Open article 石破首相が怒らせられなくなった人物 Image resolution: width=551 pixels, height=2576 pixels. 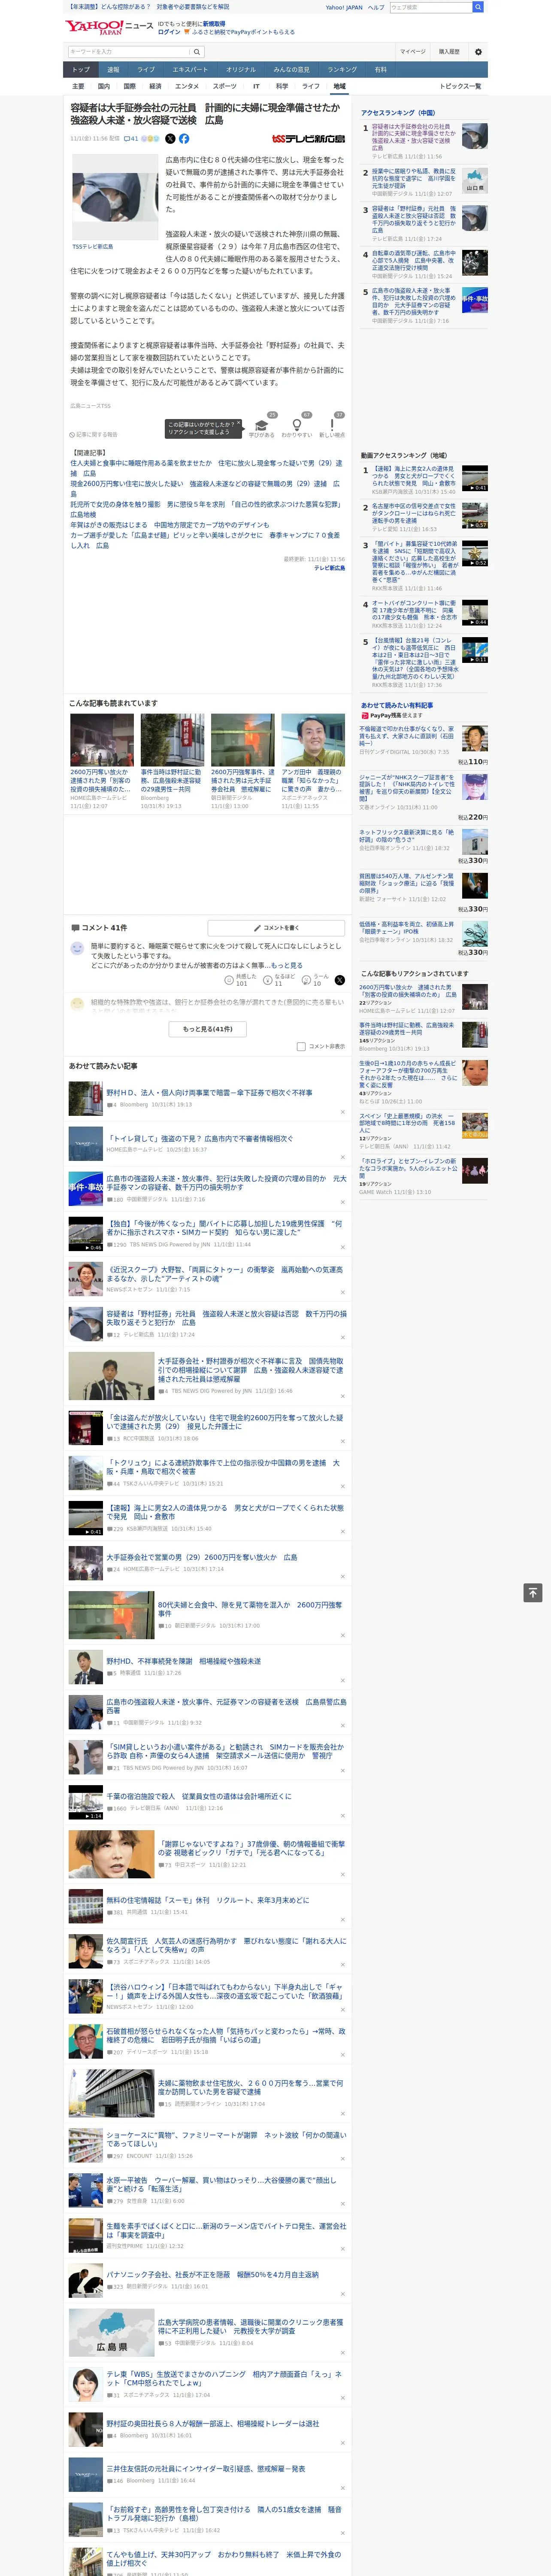pyautogui.click(x=226, y=2035)
